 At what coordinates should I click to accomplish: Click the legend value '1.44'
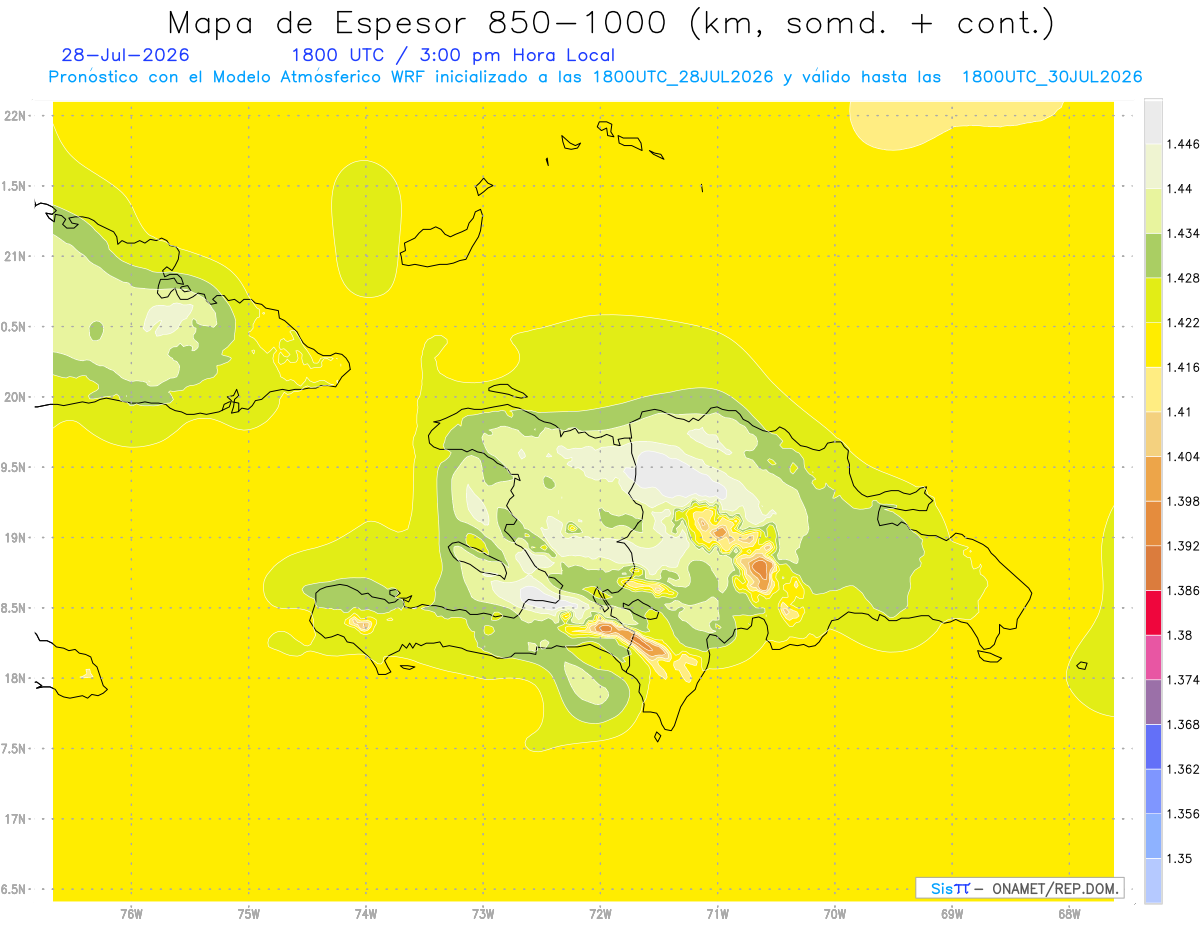point(1180,189)
